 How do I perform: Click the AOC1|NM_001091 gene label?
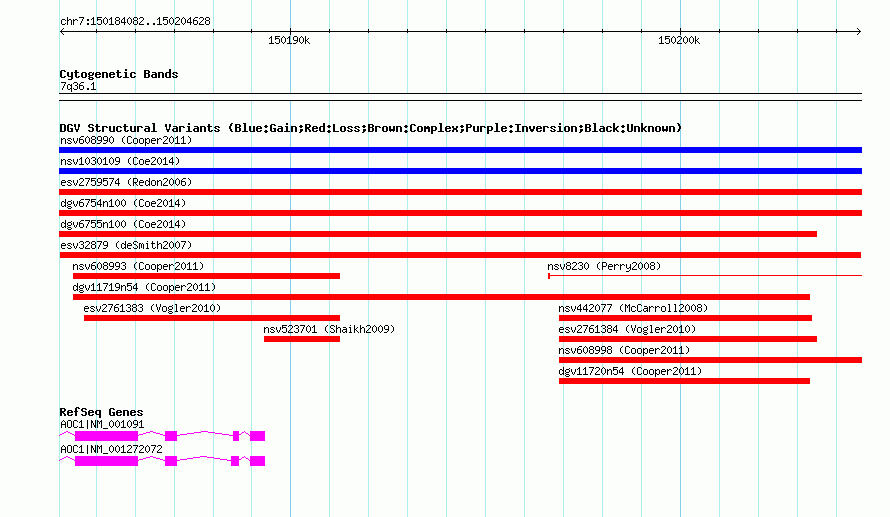[102, 424]
